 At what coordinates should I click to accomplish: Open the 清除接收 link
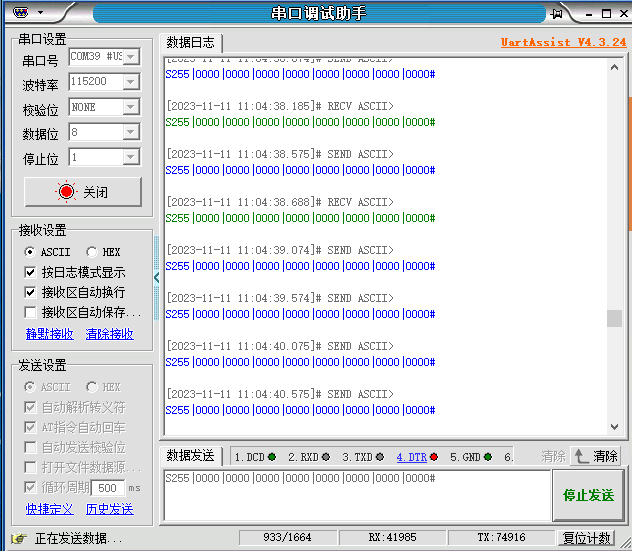(x=110, y=334)
